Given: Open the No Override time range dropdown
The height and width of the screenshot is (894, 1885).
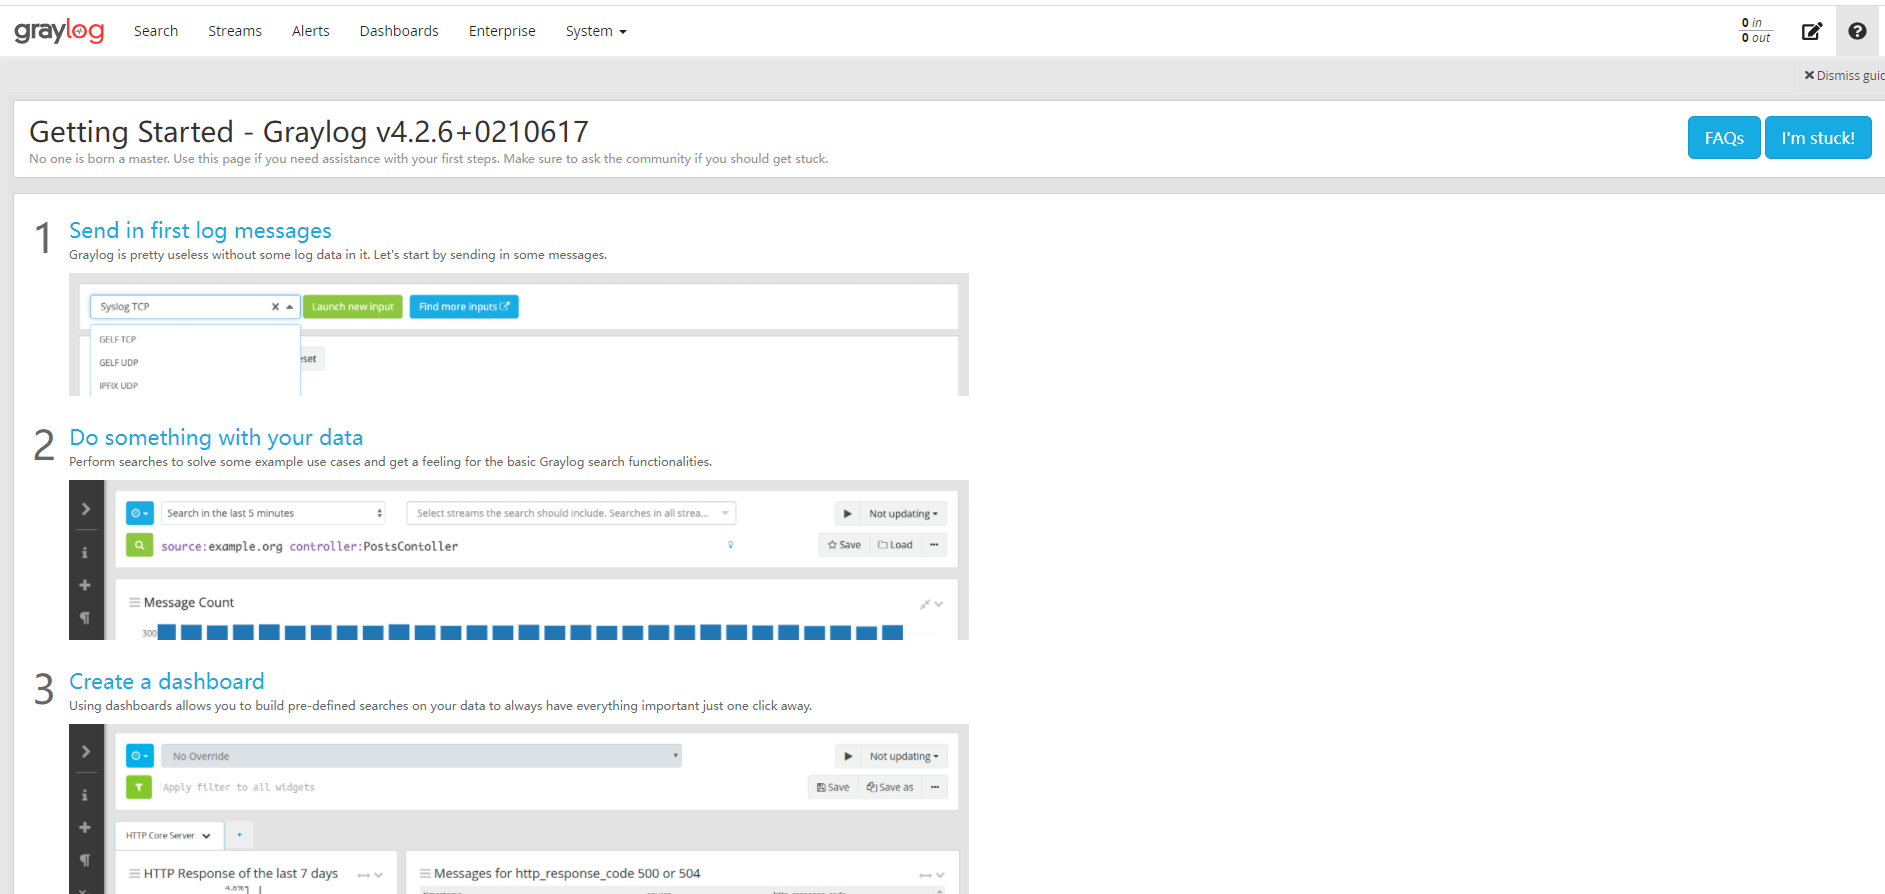Looking at the screenshot, I should click(421, 756).
